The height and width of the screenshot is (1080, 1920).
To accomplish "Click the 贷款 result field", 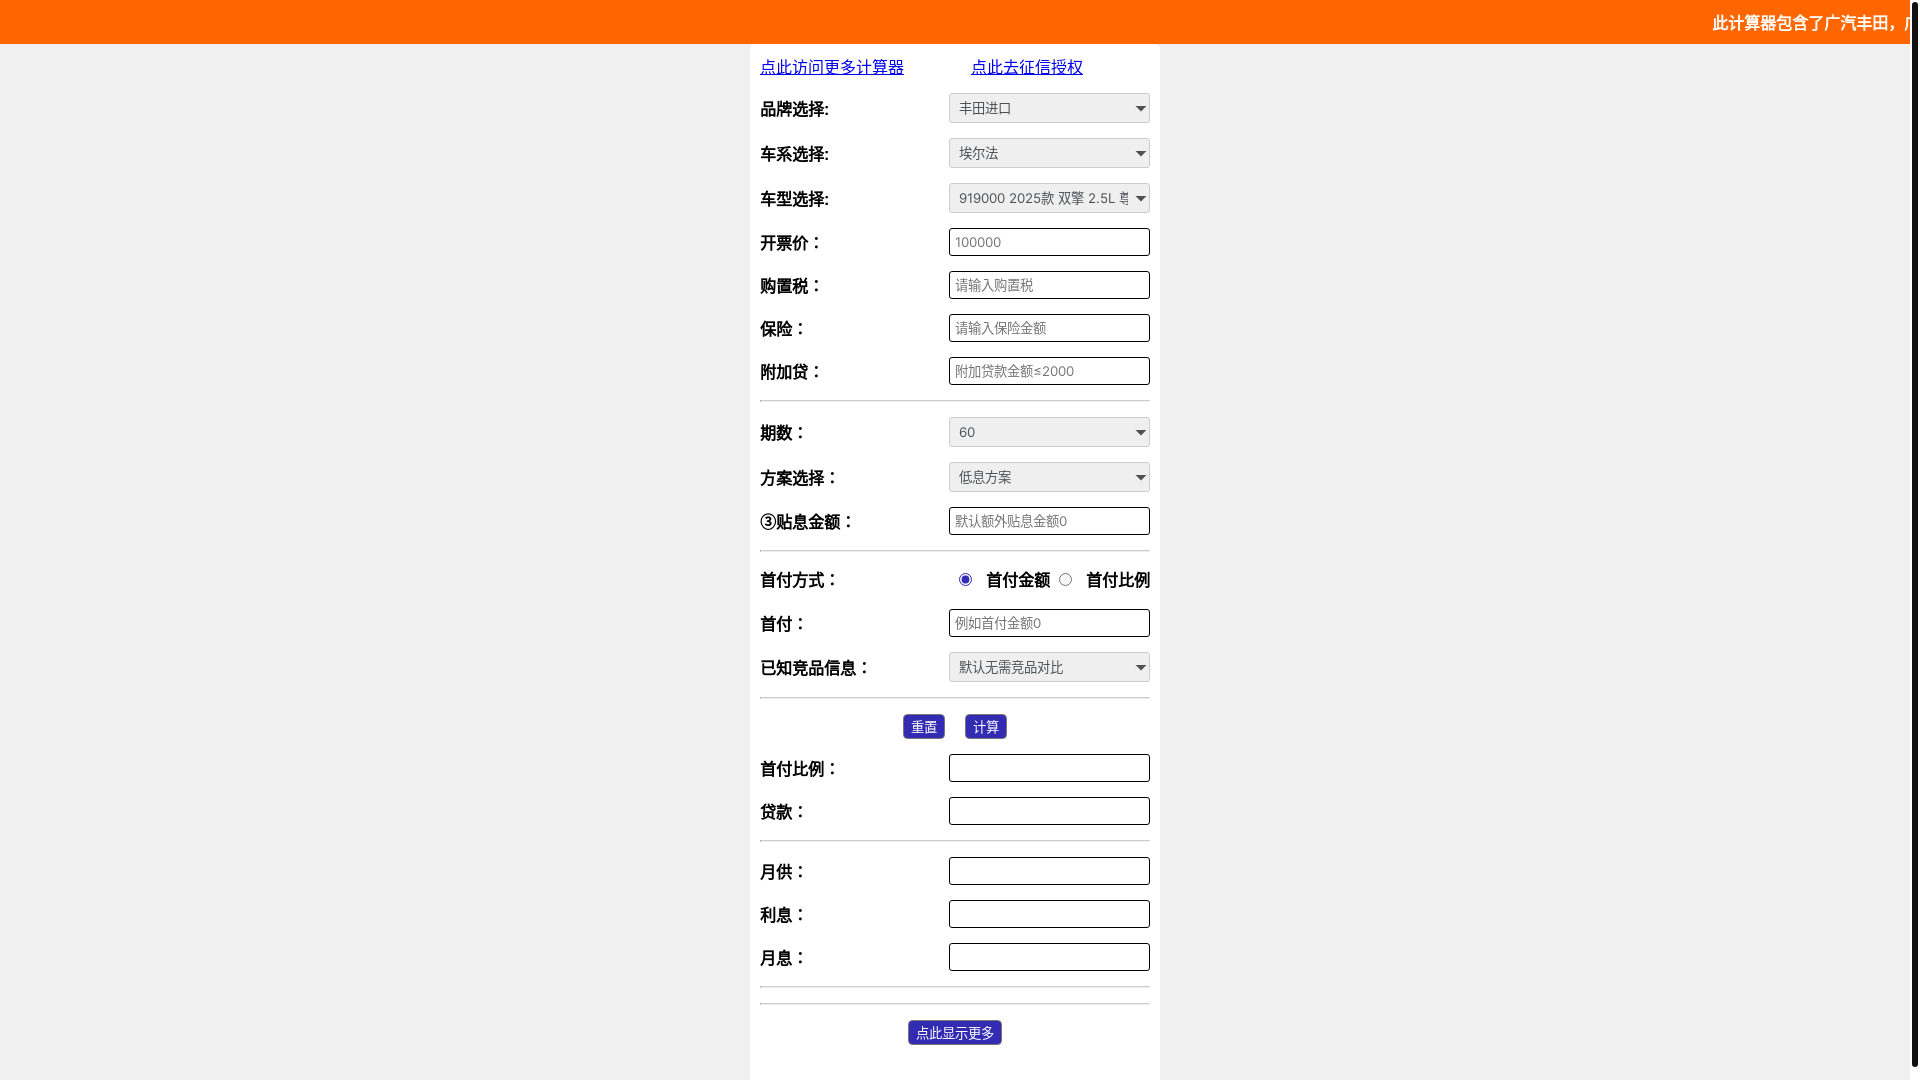I will [1049, 811].
